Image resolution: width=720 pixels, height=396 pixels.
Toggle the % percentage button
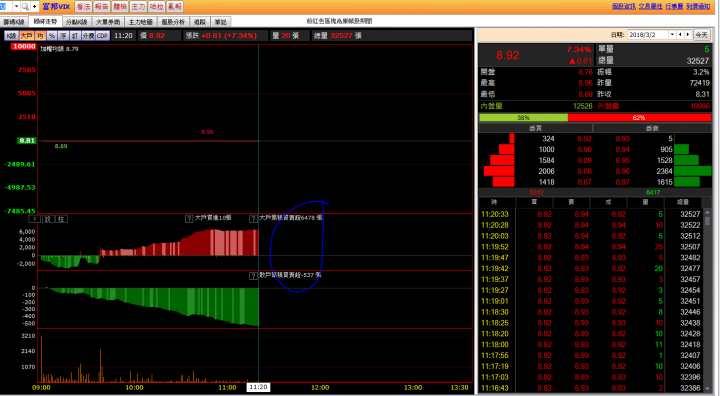pyautogui.click(x=52, y=36)
